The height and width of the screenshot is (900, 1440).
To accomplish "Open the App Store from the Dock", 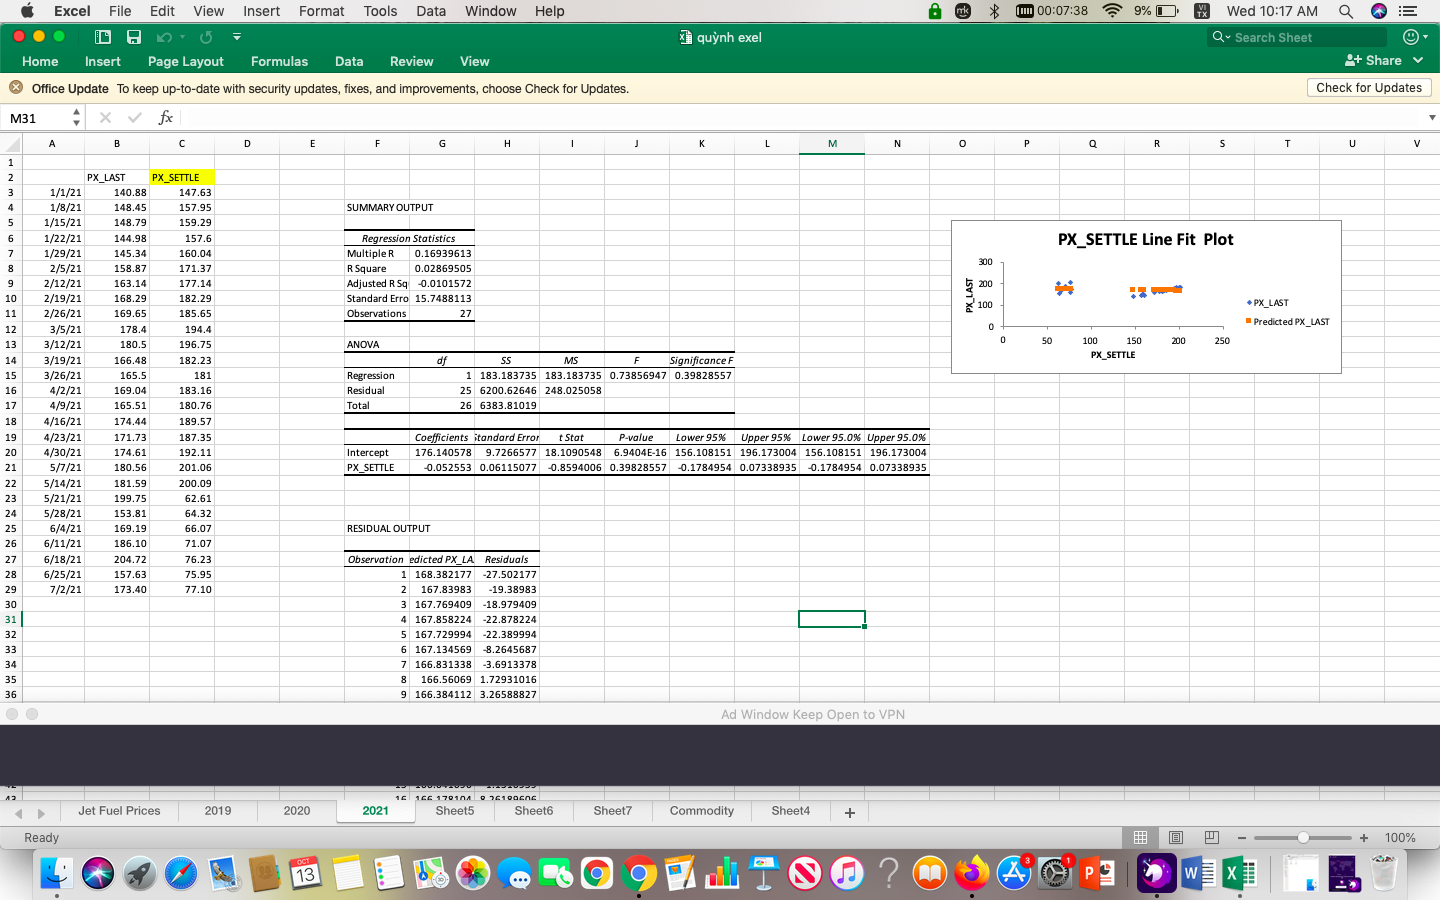I will click(1013, 873).
